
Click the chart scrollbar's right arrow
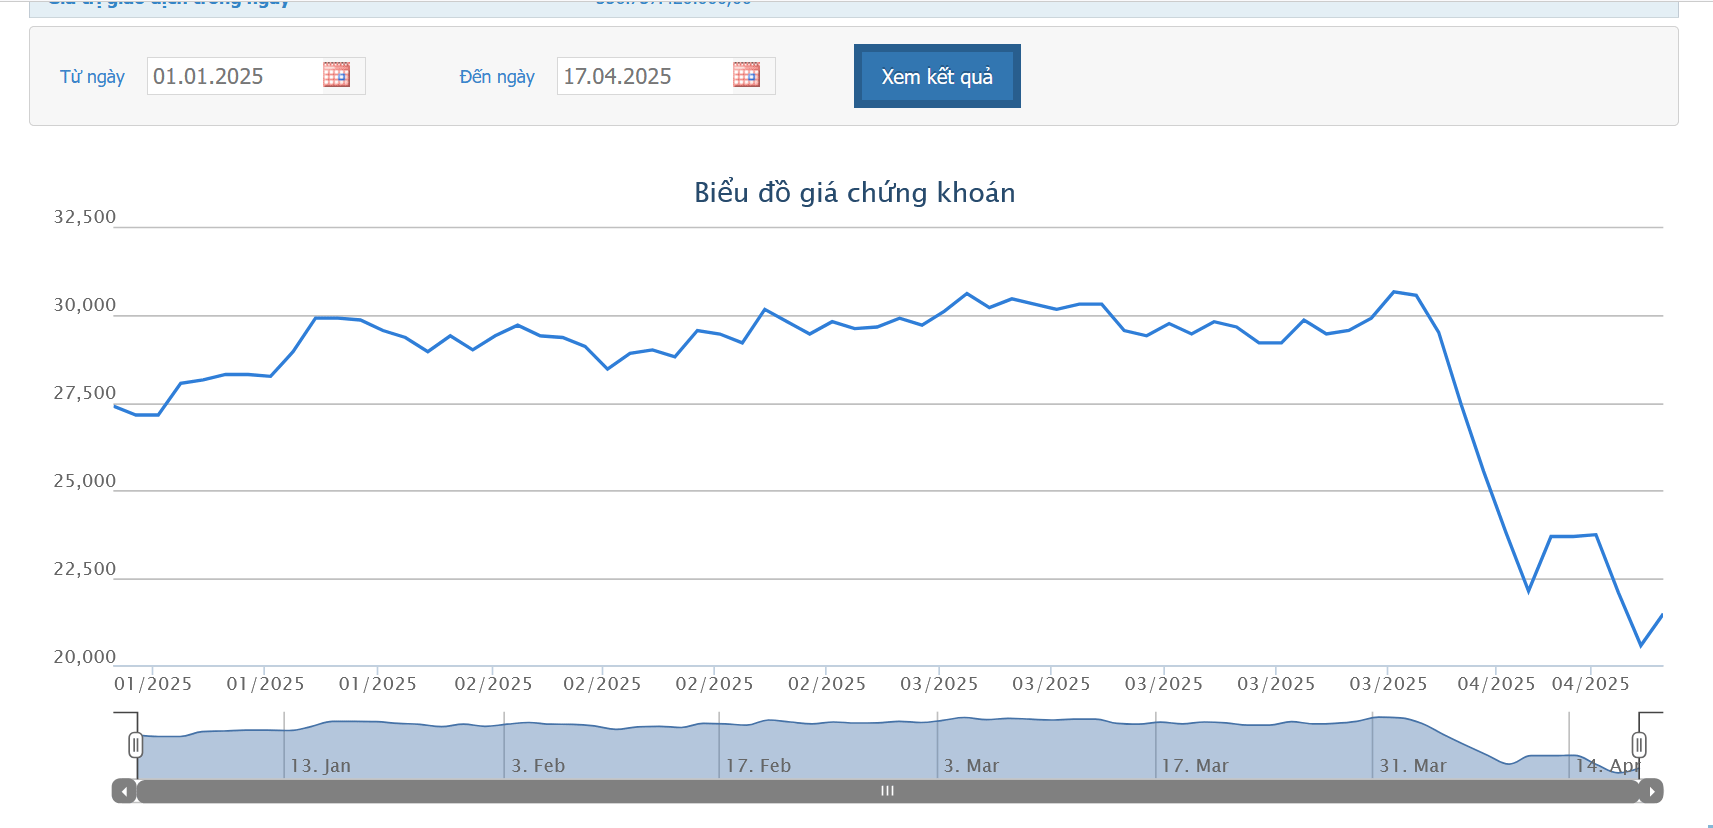coord(1651,791)
